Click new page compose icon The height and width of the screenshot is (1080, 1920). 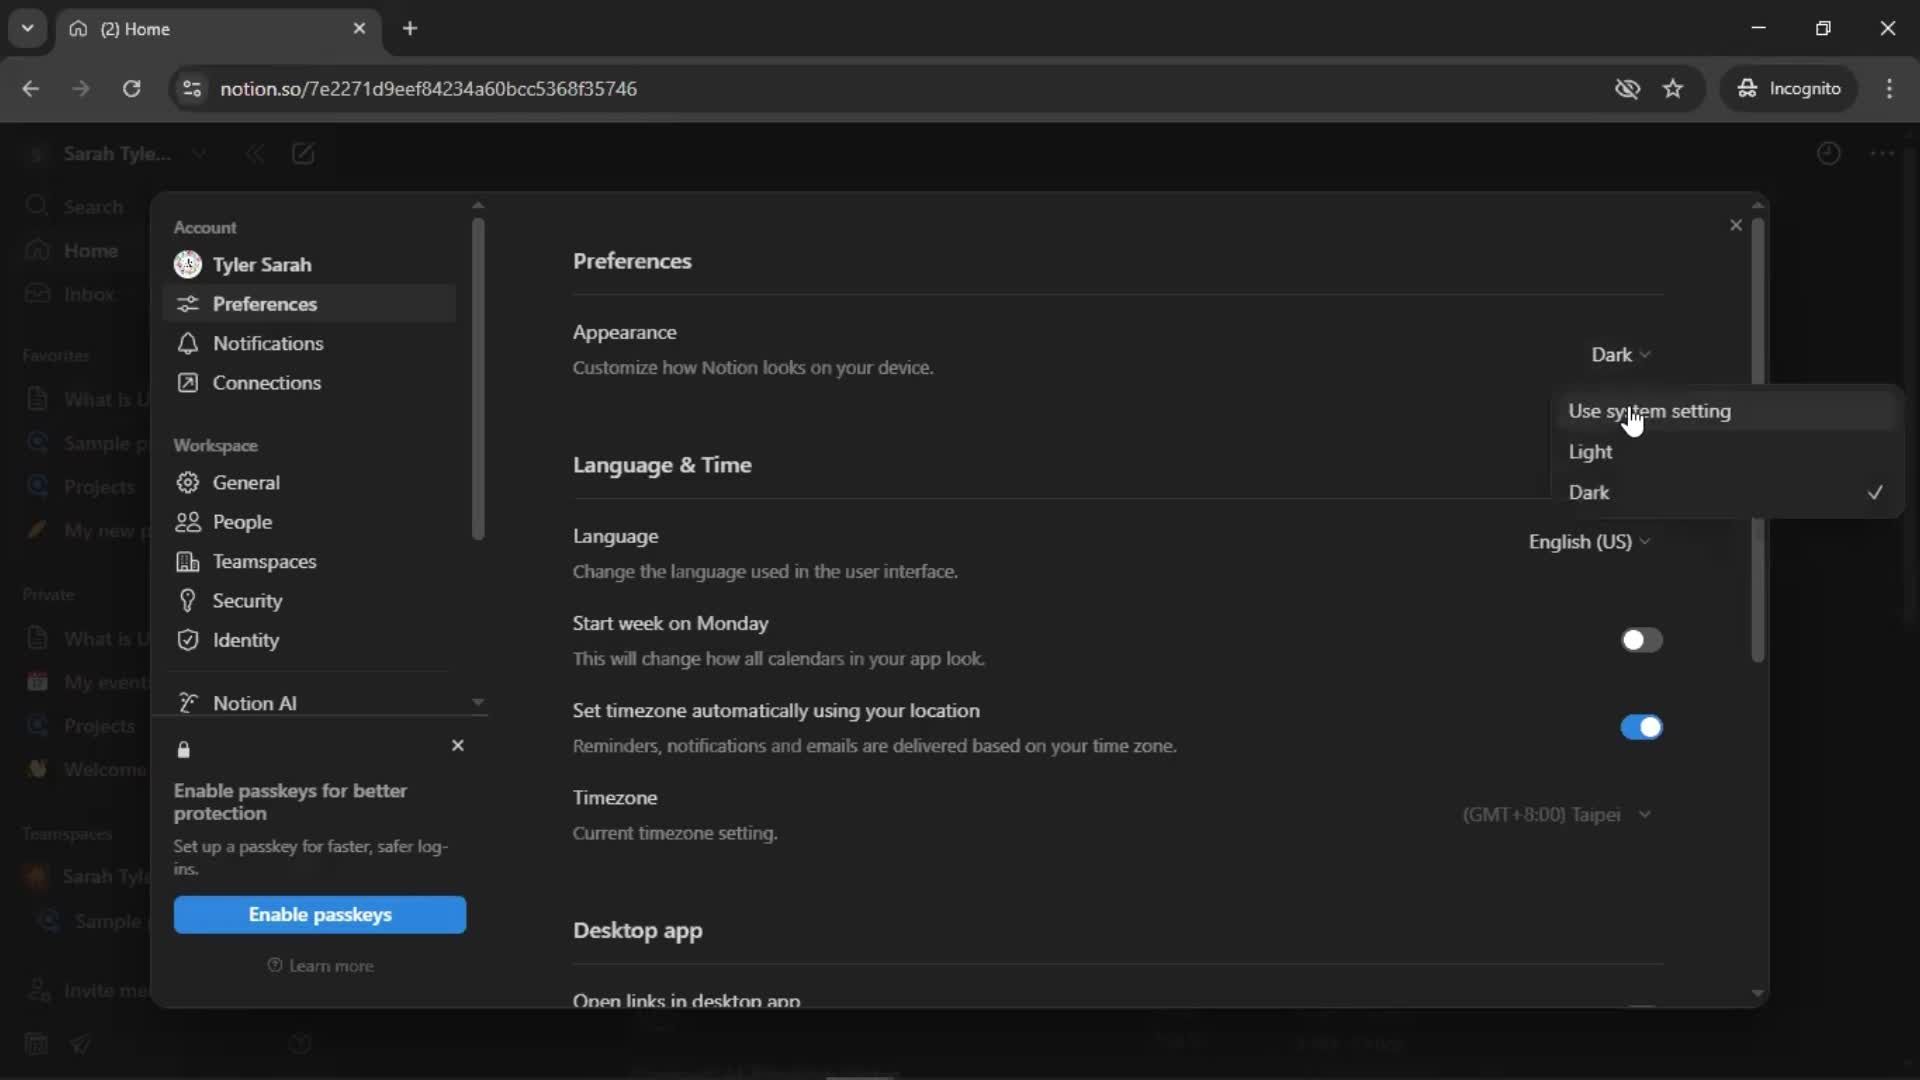click(303, 154)
